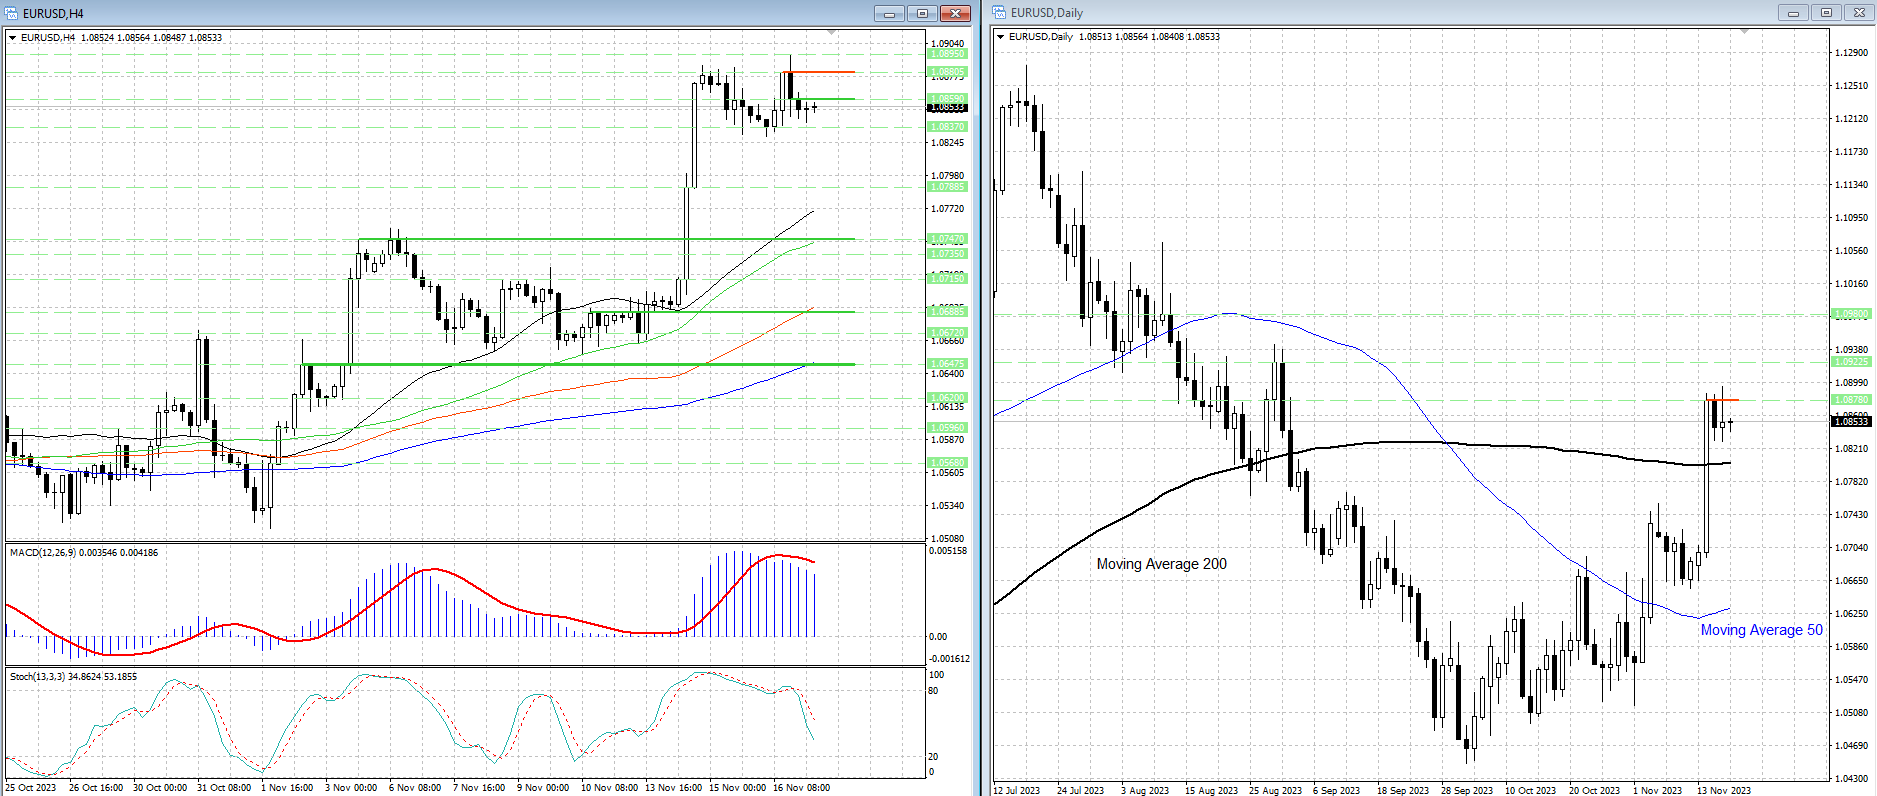1877x796 pixels.
Task: Click the Daily chart shift triangle marker
Action: pos(1744,32)
